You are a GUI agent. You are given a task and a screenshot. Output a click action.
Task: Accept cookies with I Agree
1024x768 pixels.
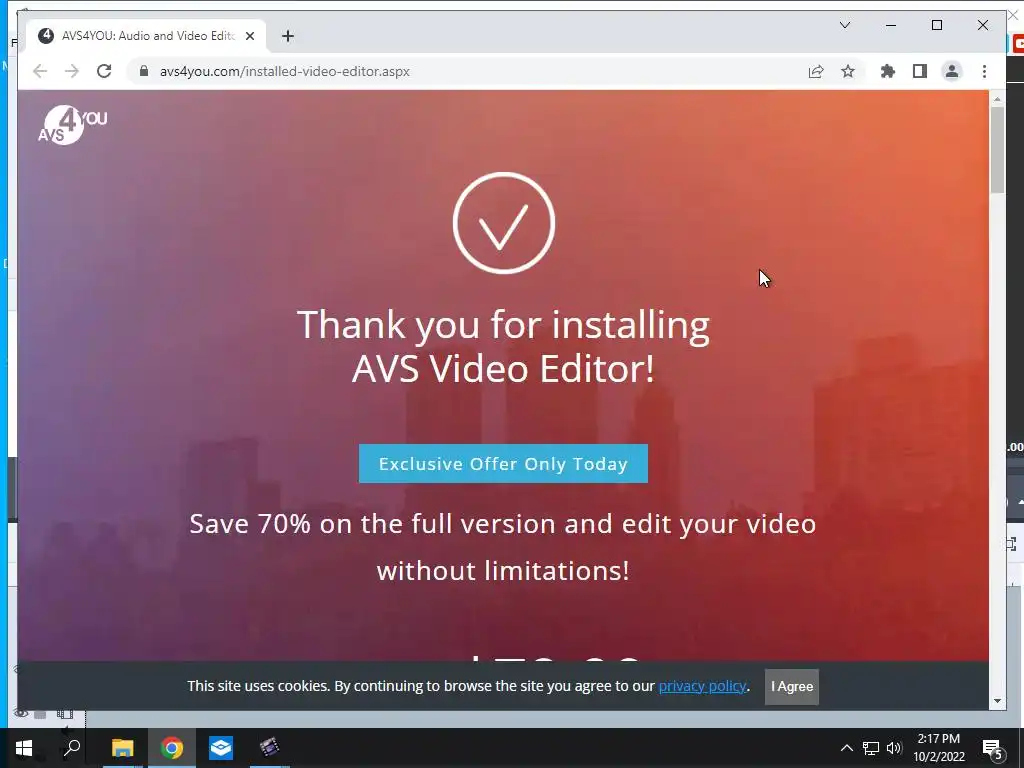(792, 686)
